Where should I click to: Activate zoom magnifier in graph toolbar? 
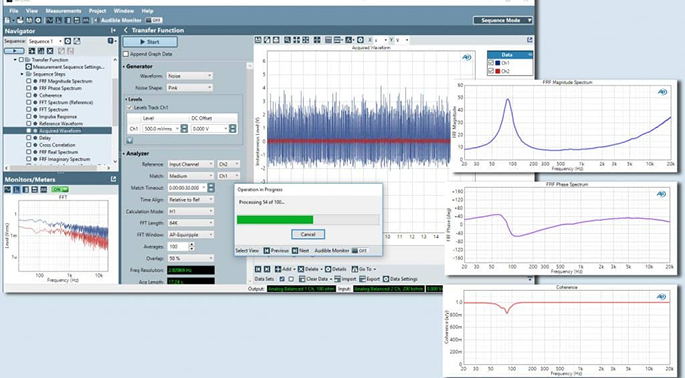[x=287, y=40]
